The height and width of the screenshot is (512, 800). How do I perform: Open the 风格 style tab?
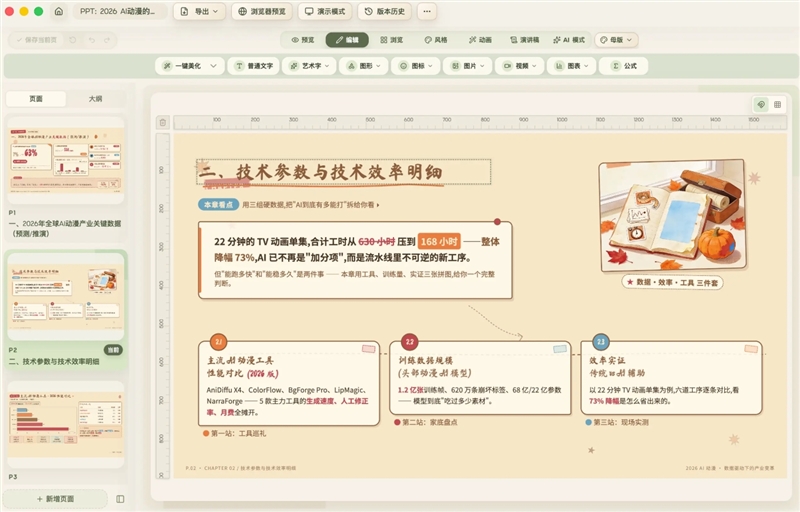pos(436,40)
